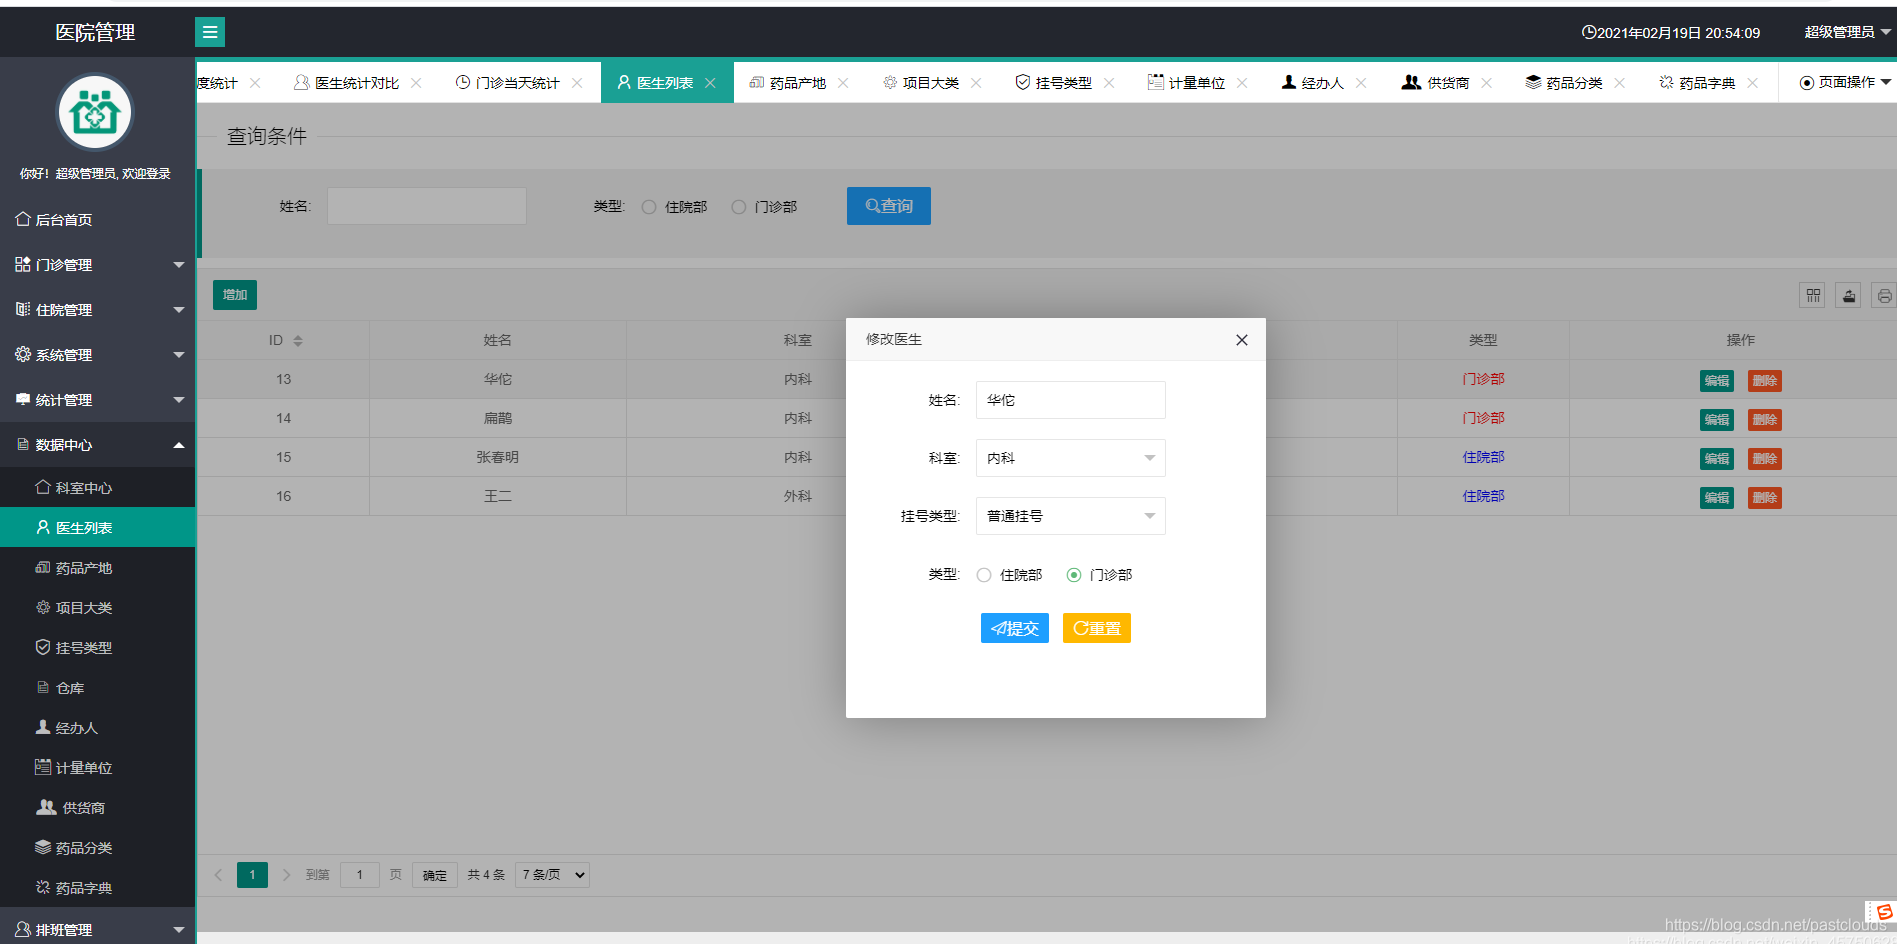Expand the 排班管理 sidebar menu
The height and width of the screenshot is (944, 1897).
(x=97, y=929)
